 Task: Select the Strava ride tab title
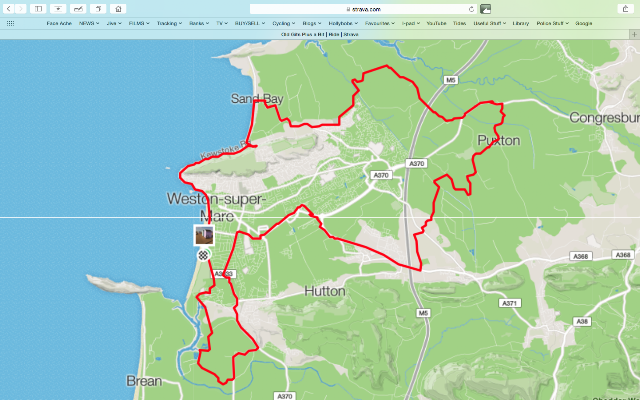pyautogui.click(x=320, y=35)
